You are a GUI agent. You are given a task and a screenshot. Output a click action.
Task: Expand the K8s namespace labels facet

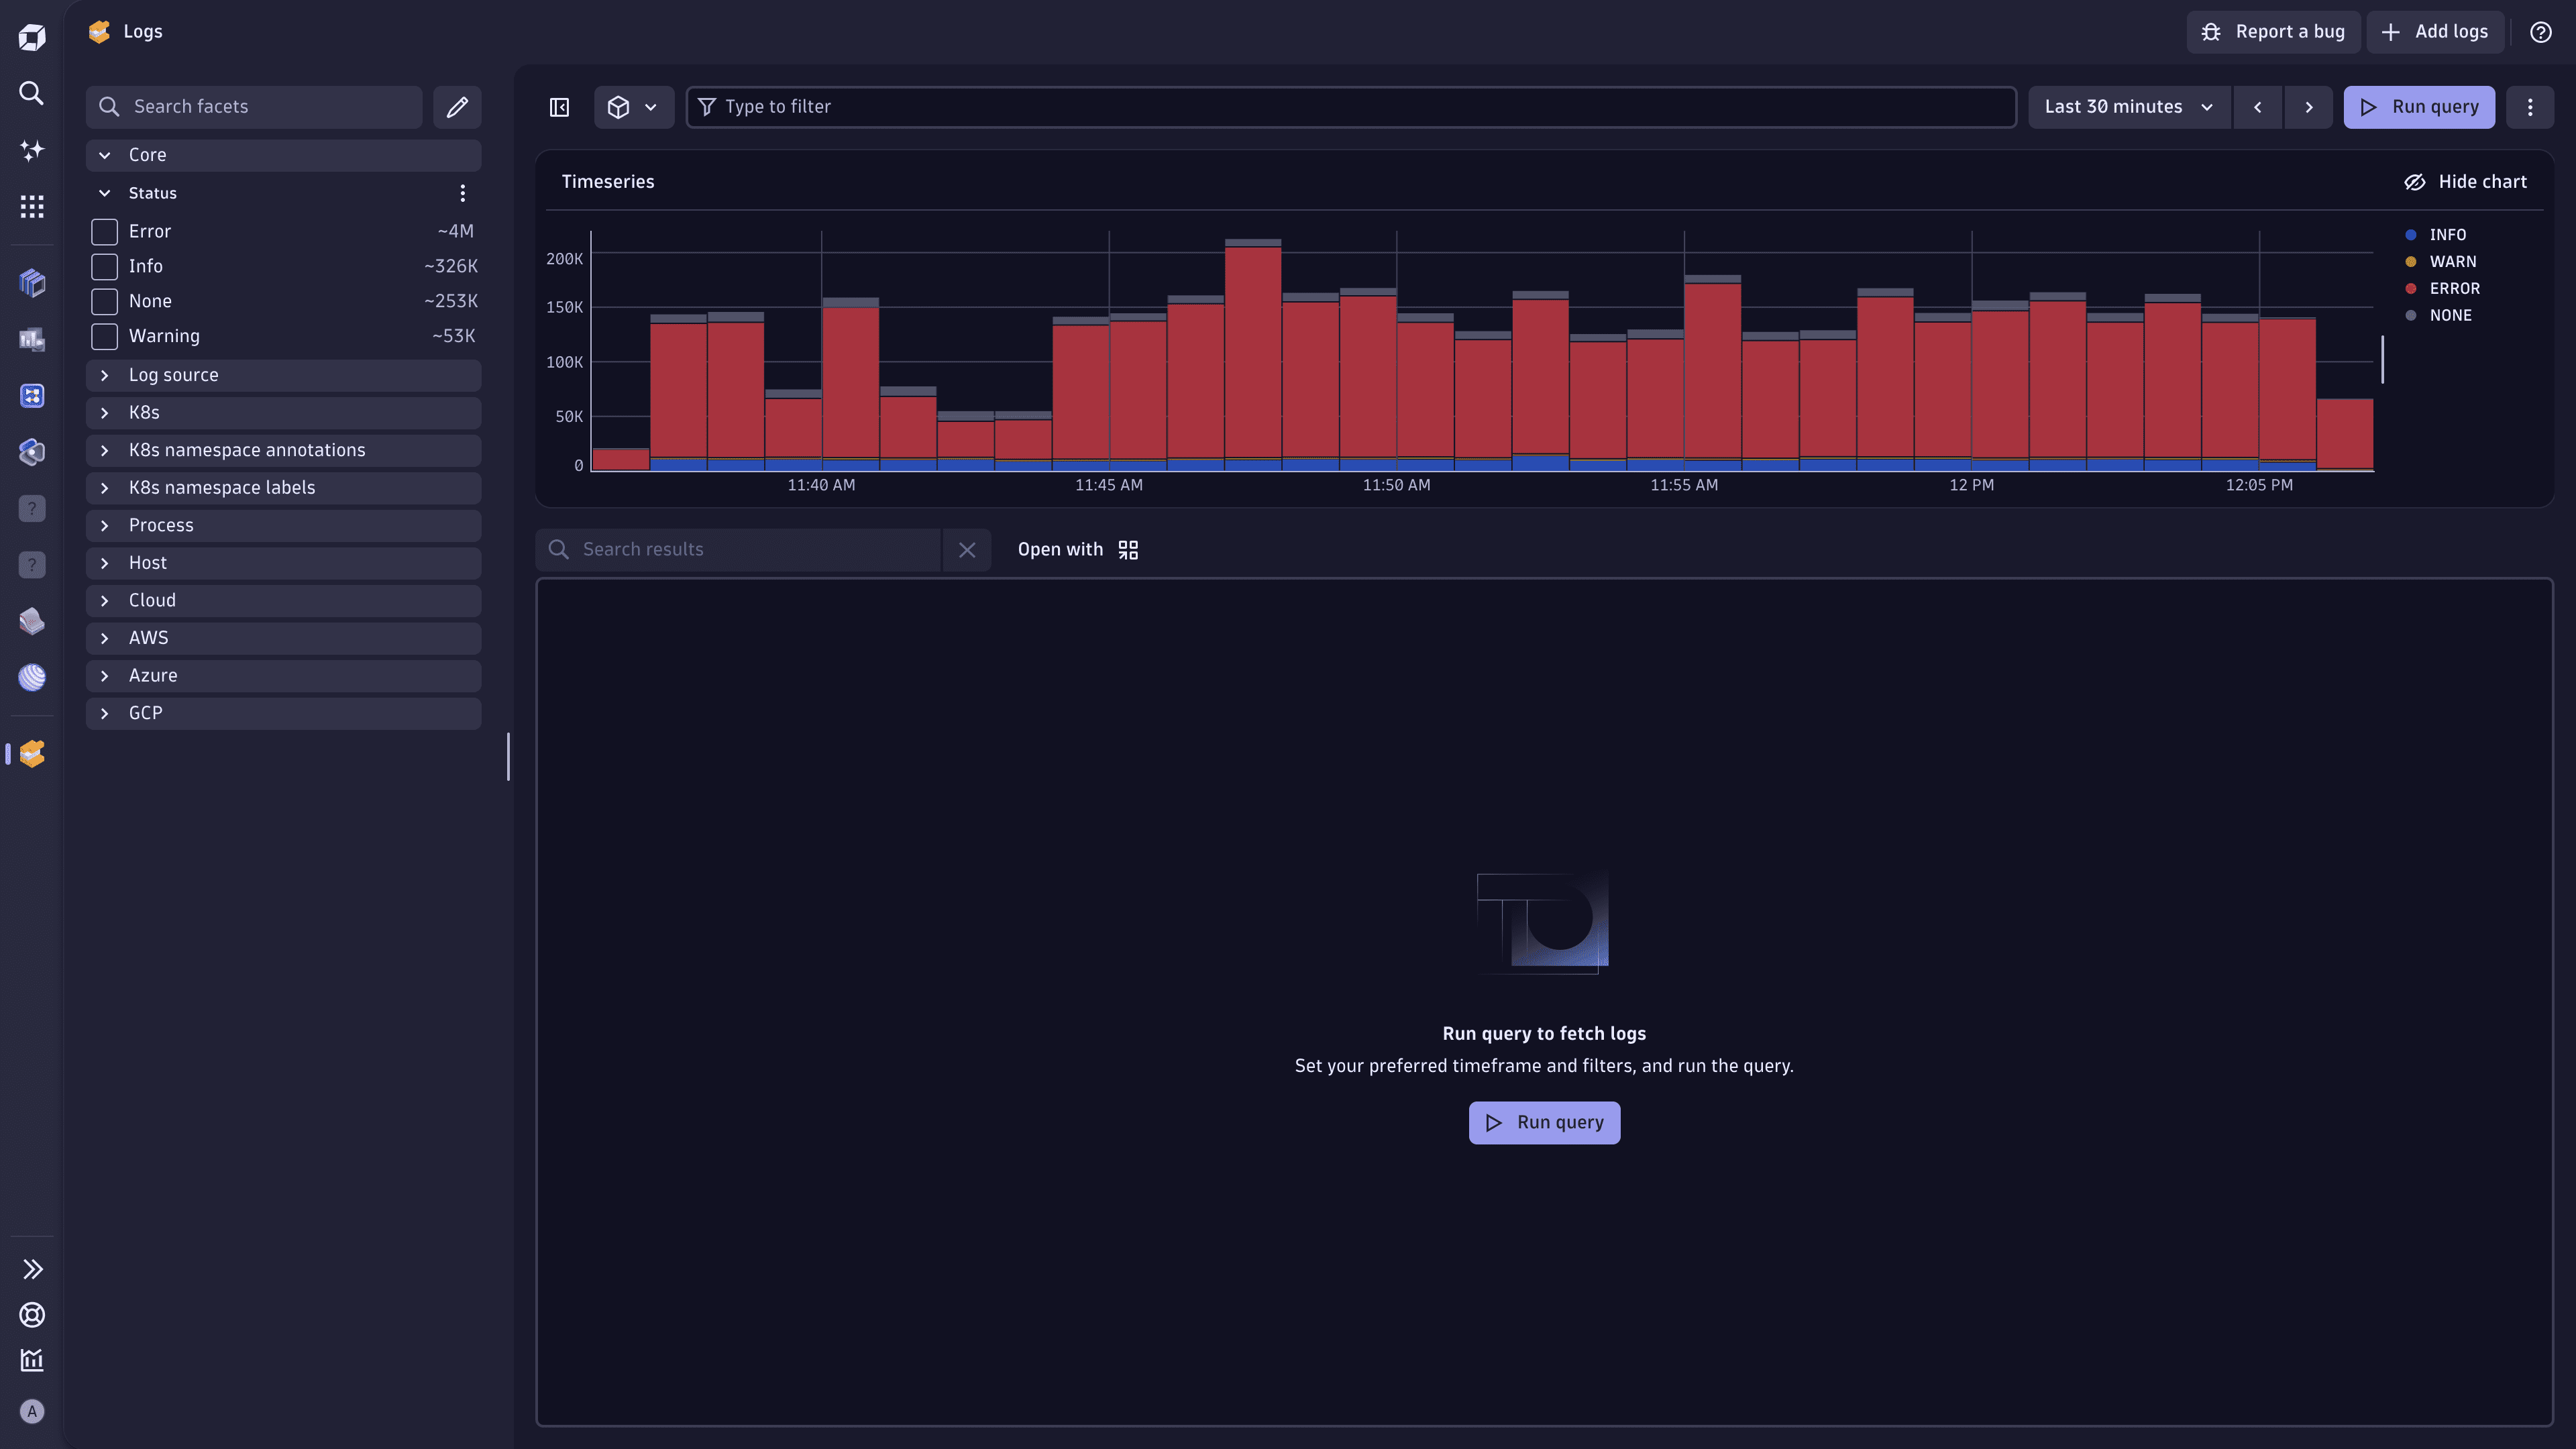pyautogui.click(x=105, y=488)
